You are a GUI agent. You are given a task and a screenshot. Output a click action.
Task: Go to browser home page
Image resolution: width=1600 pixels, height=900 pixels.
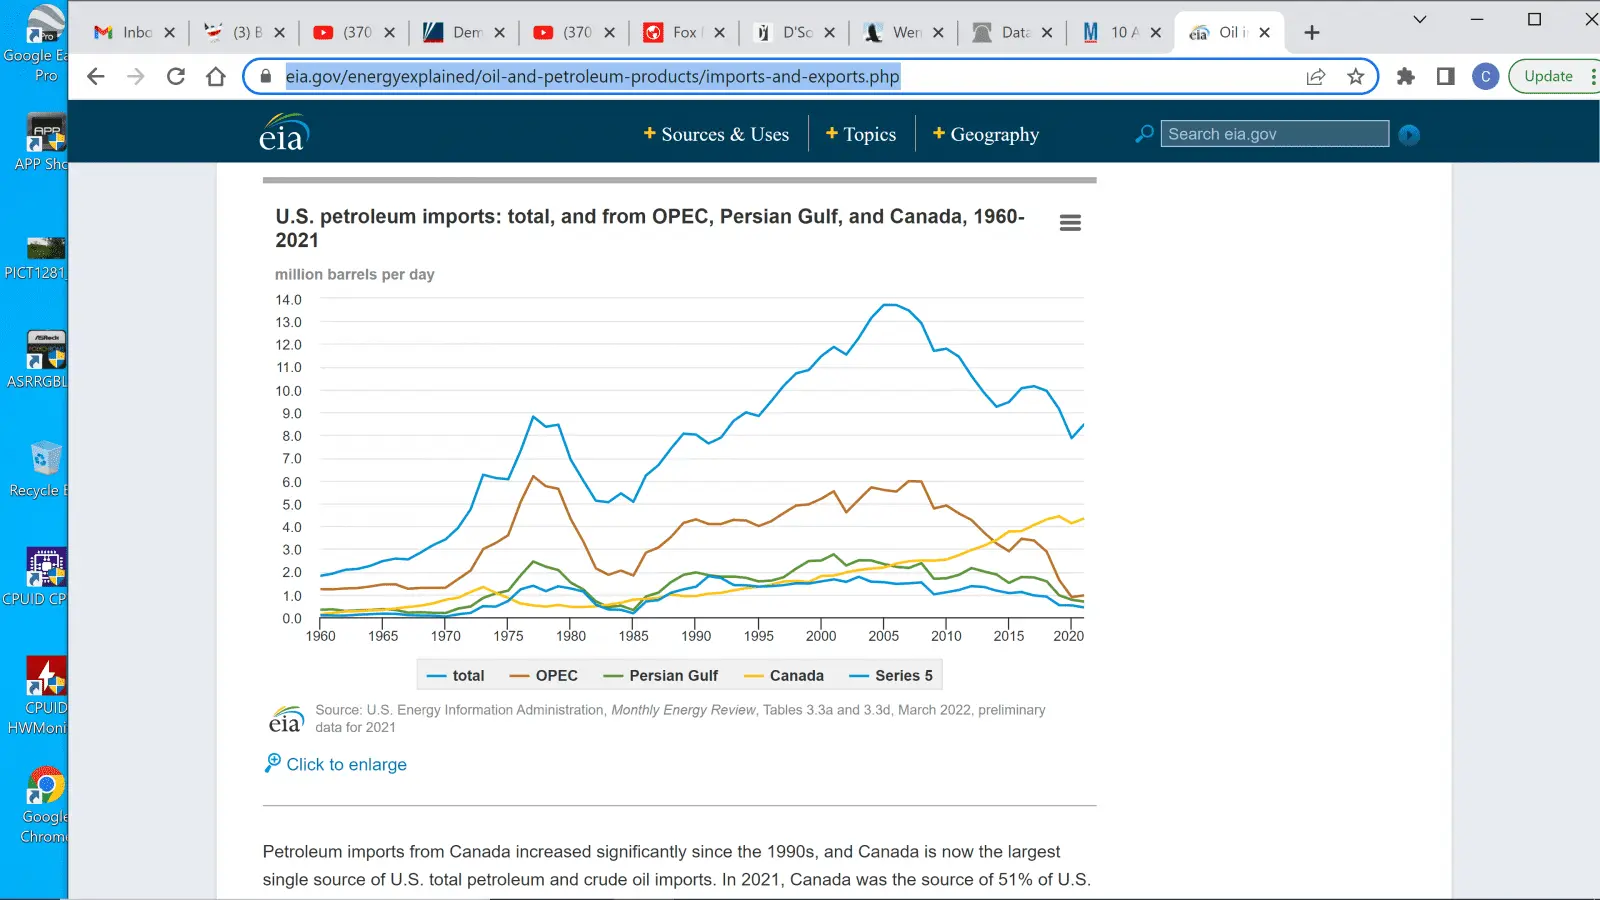click(216, 77)
